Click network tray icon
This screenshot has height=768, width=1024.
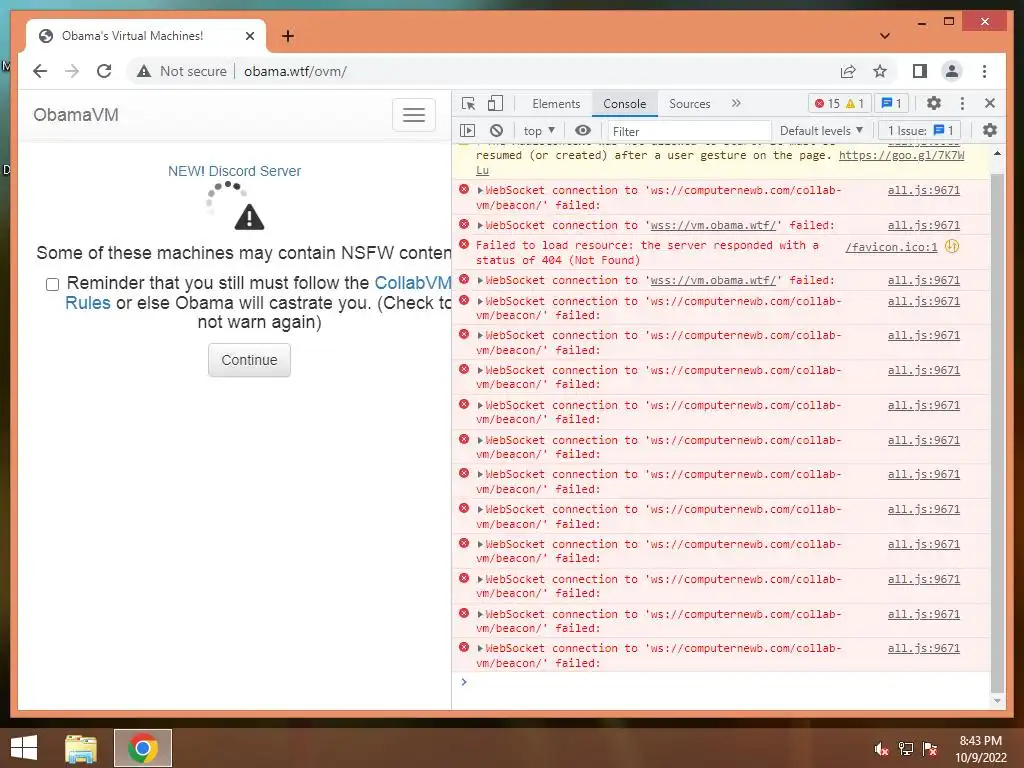(906, 749)
